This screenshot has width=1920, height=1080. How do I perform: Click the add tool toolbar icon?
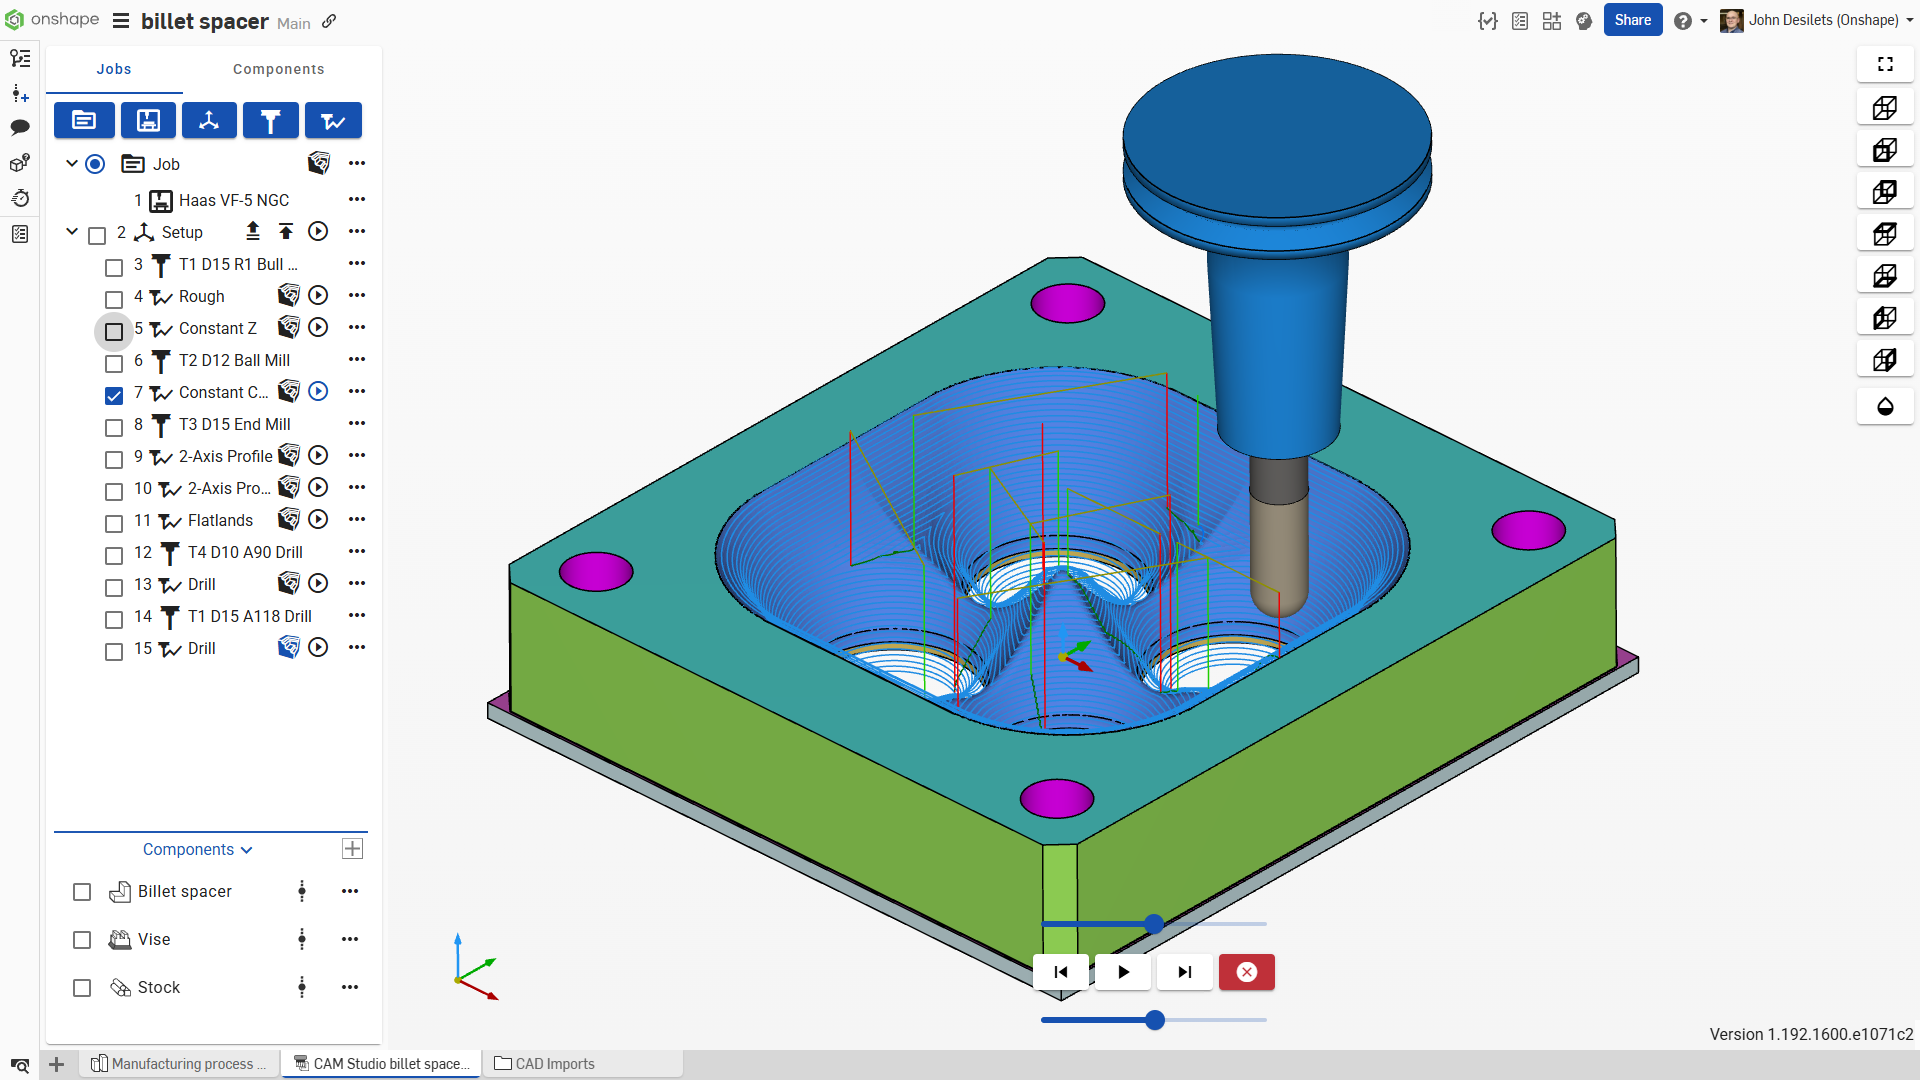click(270, 121)
